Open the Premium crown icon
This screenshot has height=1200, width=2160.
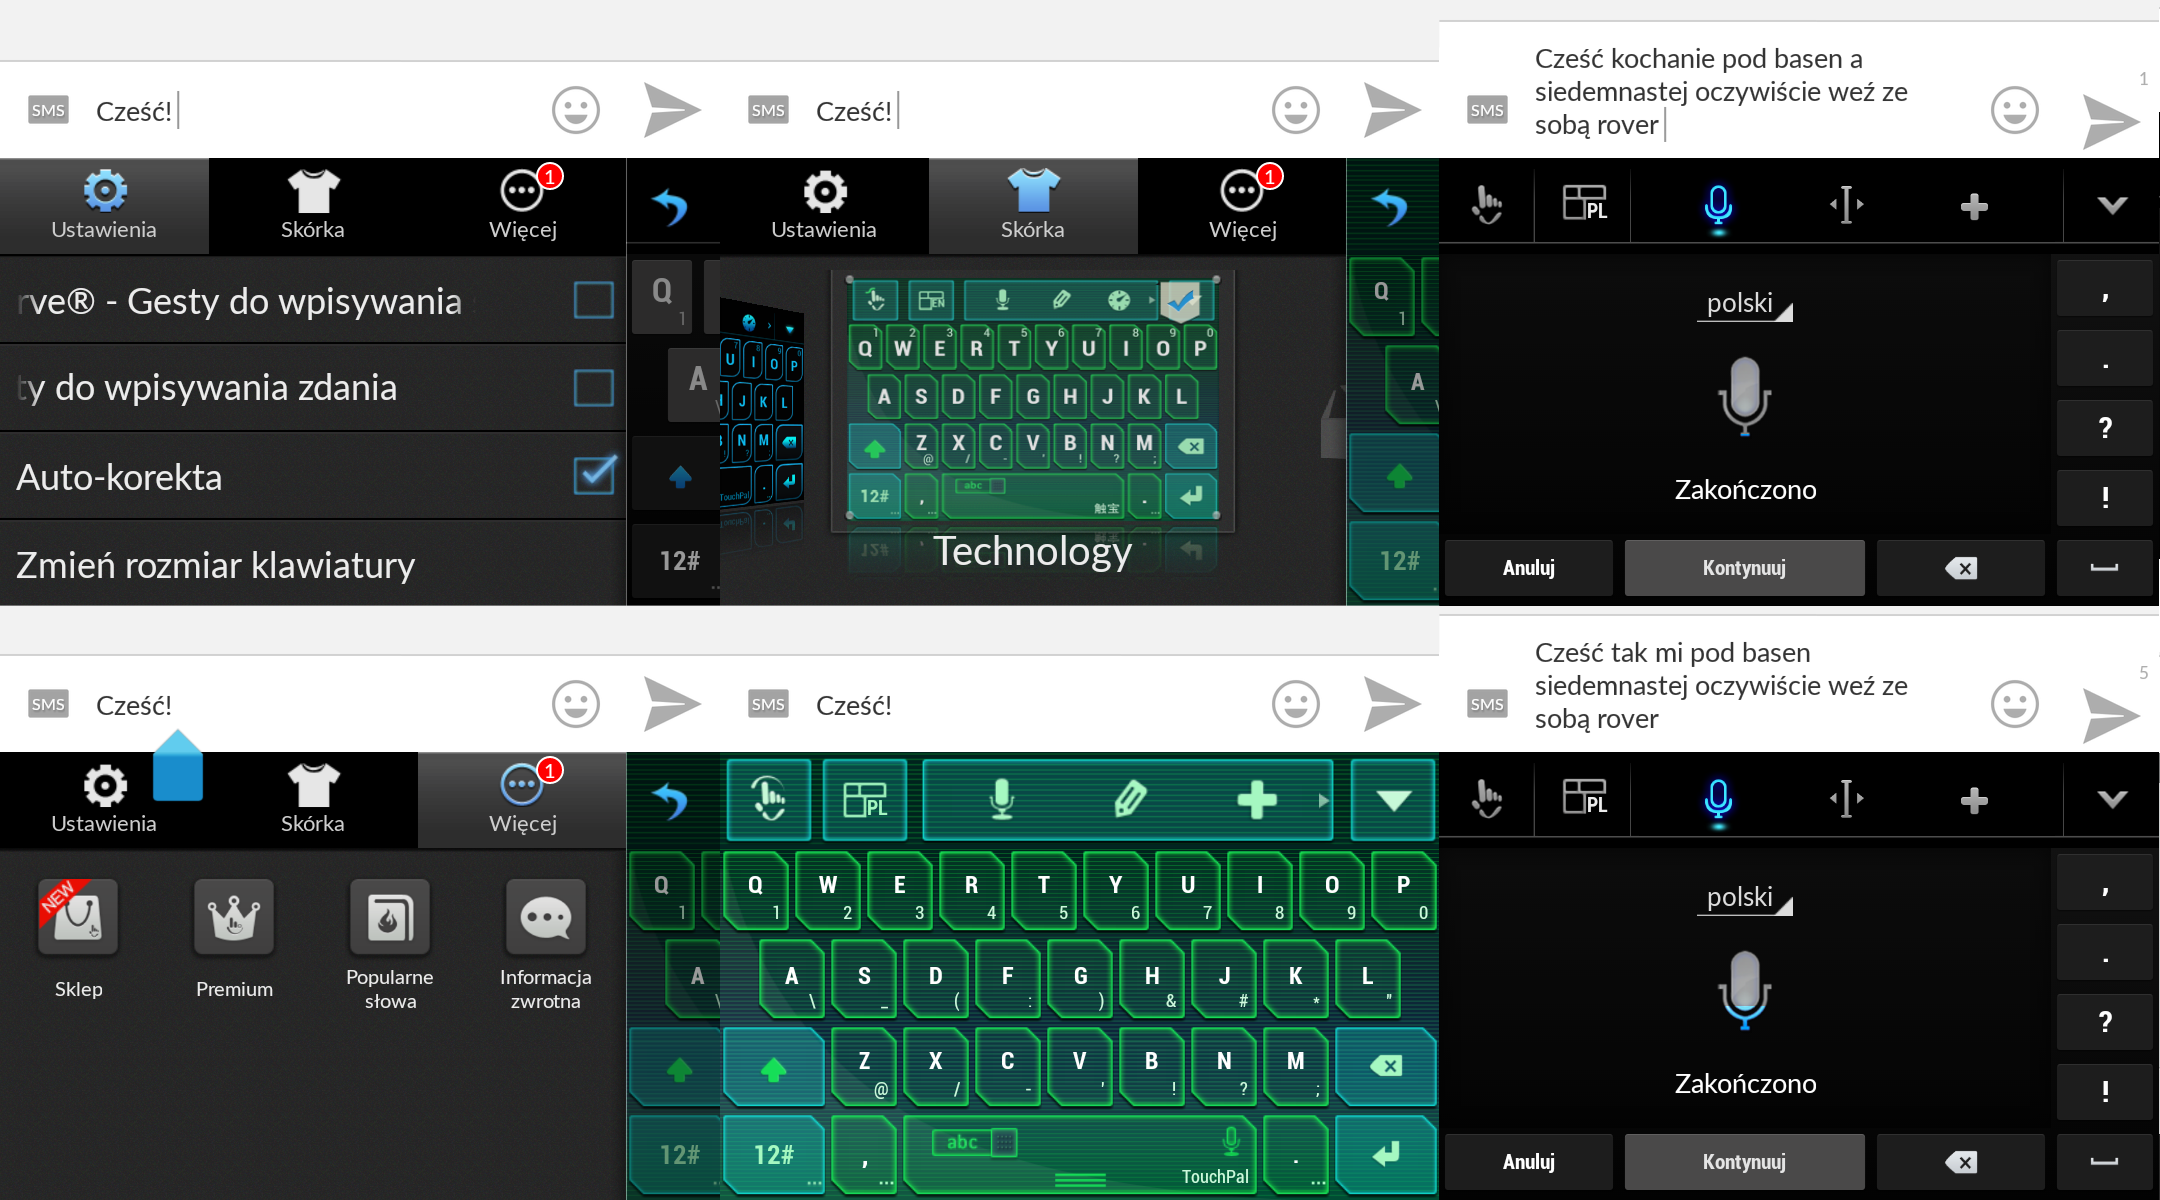point(234,918)
